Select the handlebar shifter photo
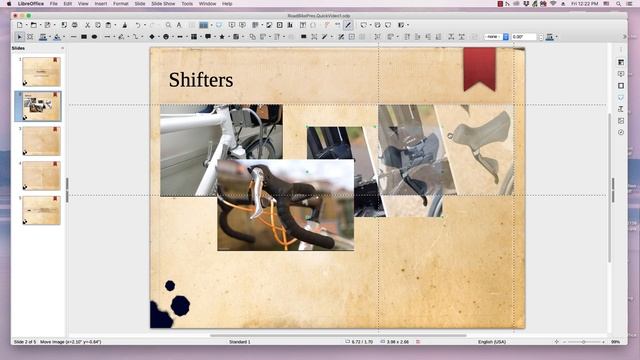Image resolution: width=640 pixels, height=360 pixels. click(286, 205)
